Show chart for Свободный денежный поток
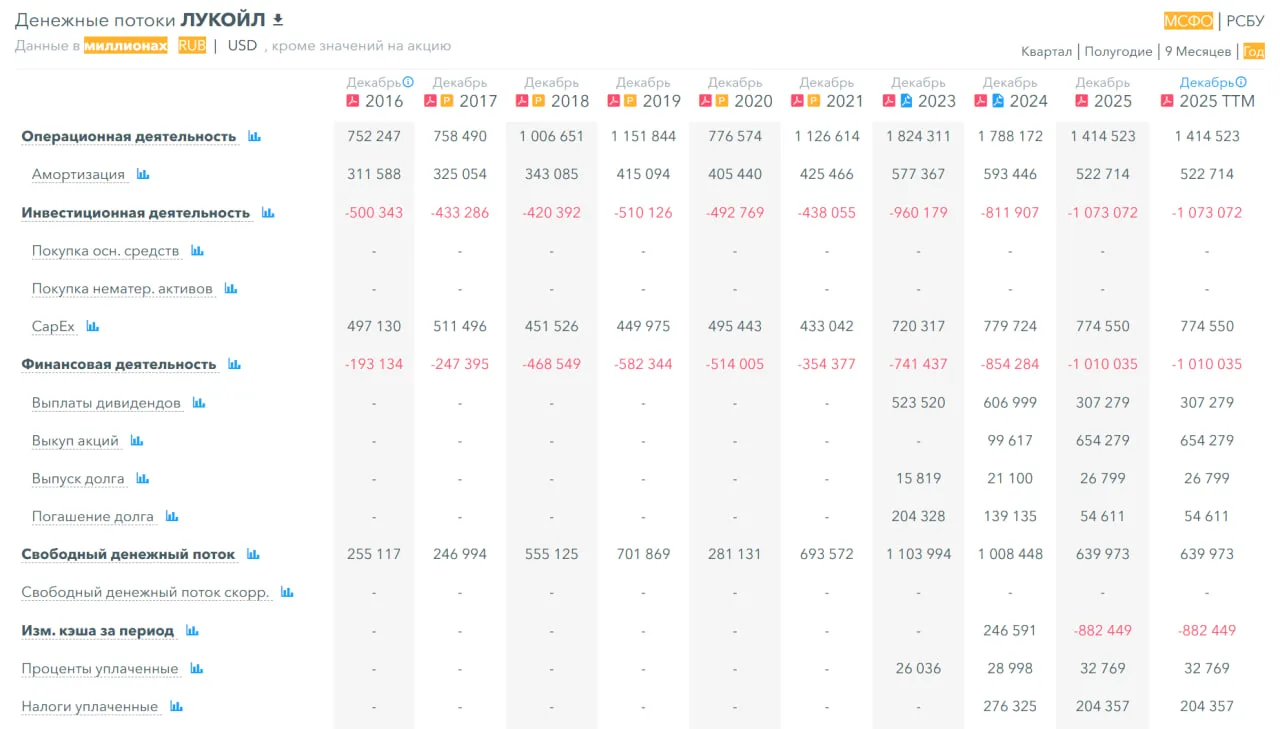The height and width of the screenshot is (729, 1280). click(253, 554)
